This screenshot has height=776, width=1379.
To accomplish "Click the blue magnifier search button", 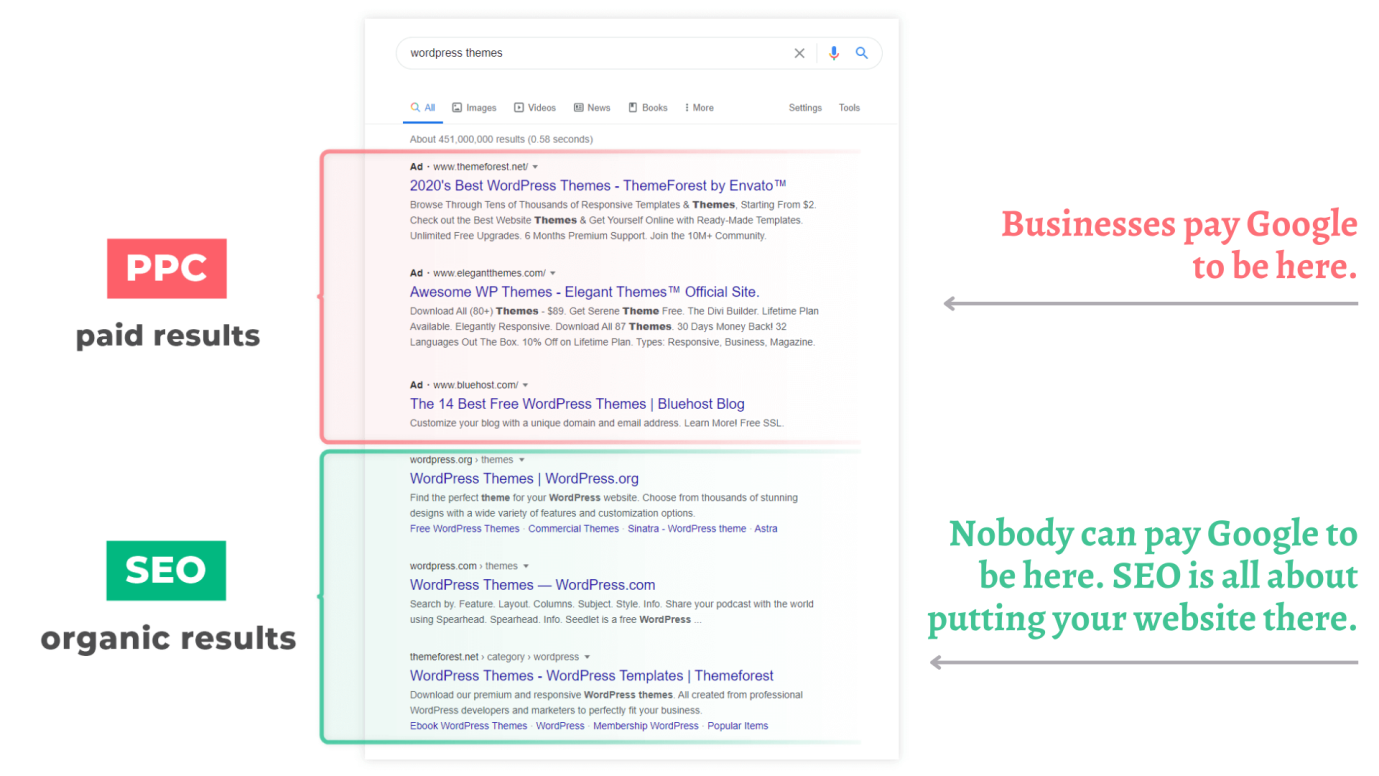I will coord(862,54).
